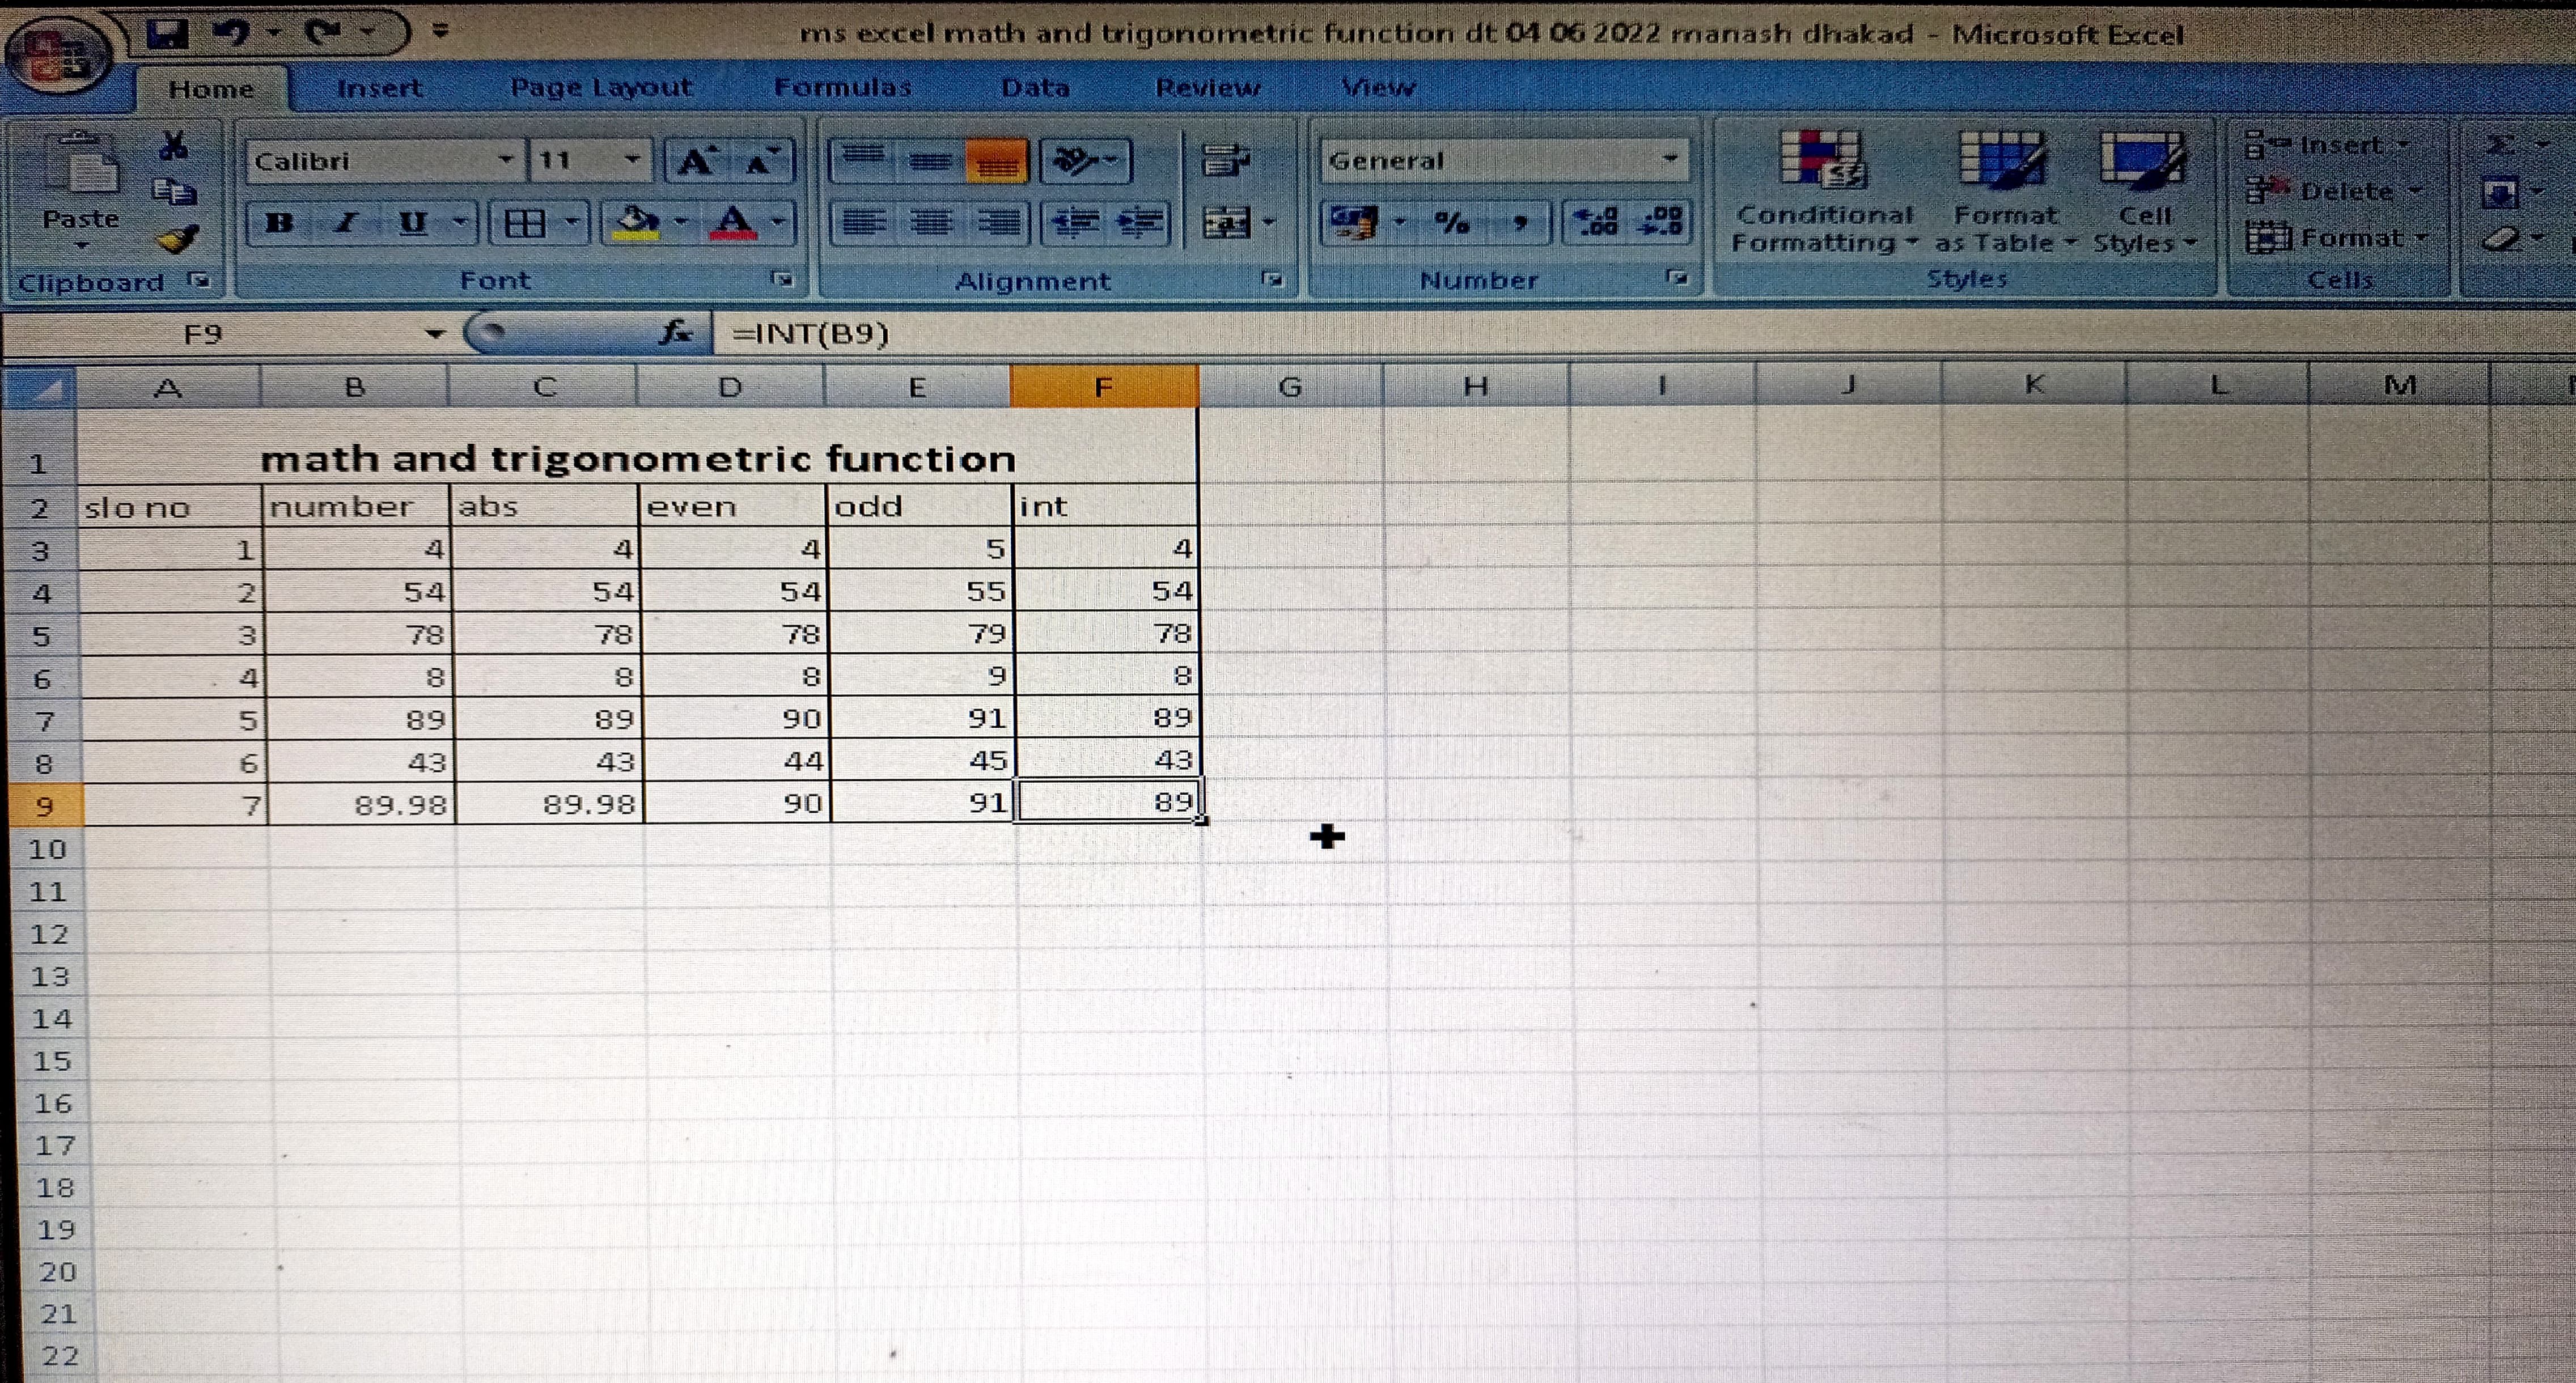
Task: Click the Cut scissors icon
Action: tap(174, 146)
